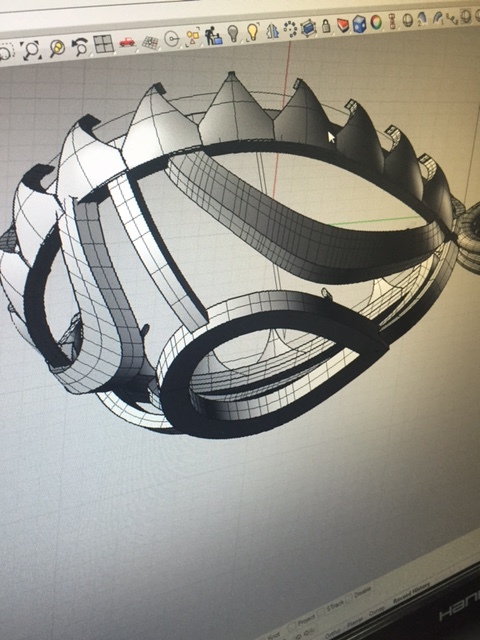Click the yellow light bulb Show icon

click(x=253, y=32)
